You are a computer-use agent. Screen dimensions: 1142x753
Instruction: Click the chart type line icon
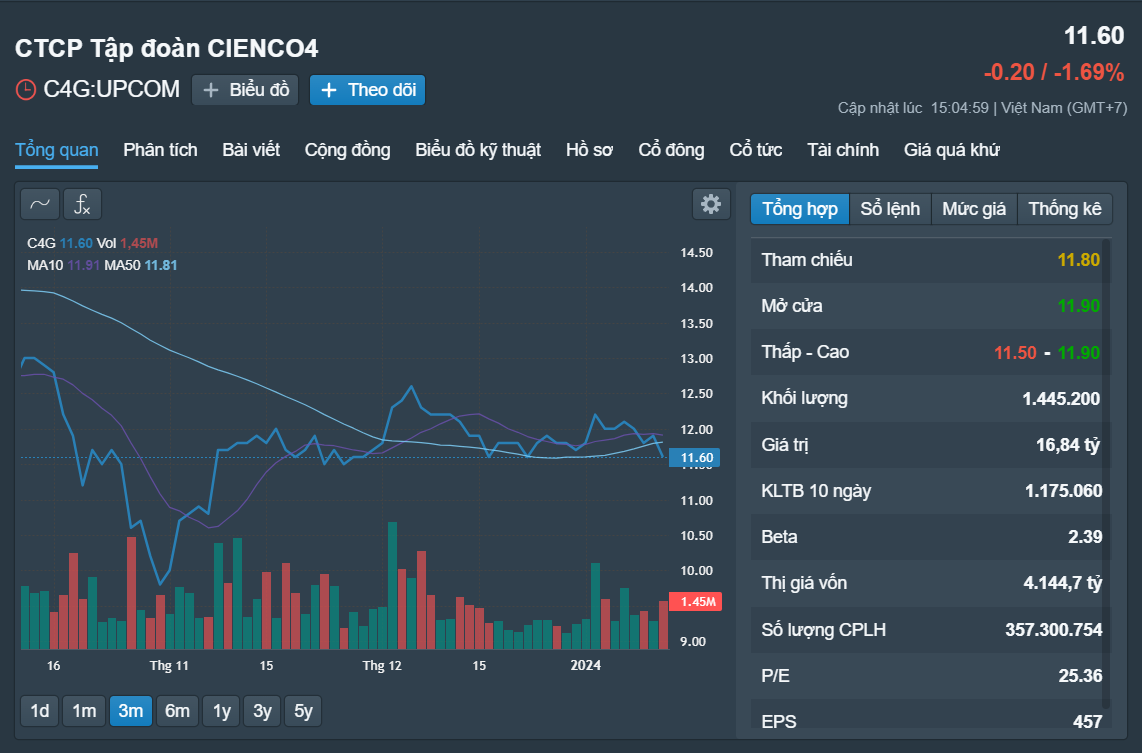point(40,204)
